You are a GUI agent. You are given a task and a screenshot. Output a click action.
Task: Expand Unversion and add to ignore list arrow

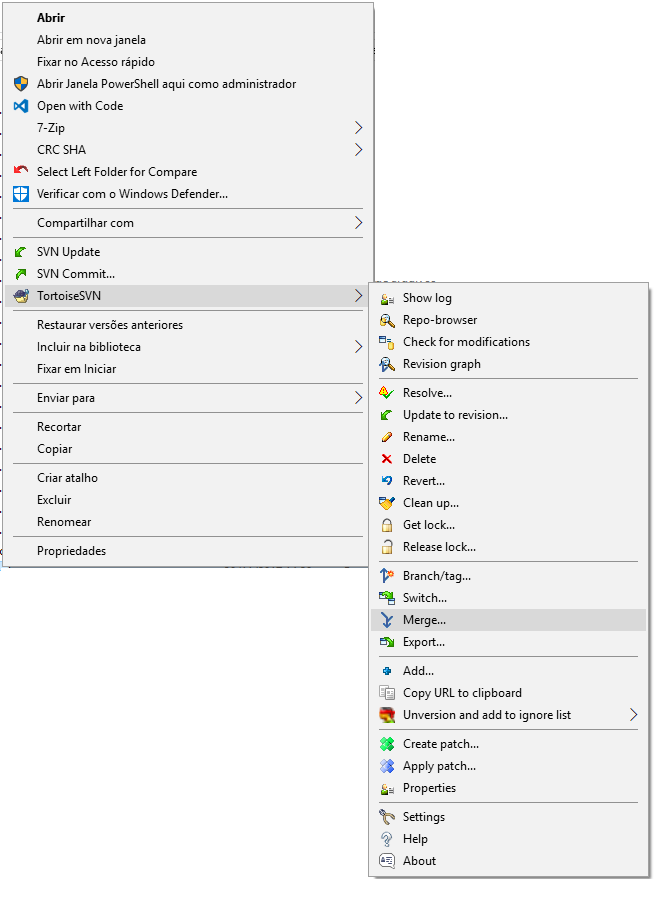pos(634,715)
